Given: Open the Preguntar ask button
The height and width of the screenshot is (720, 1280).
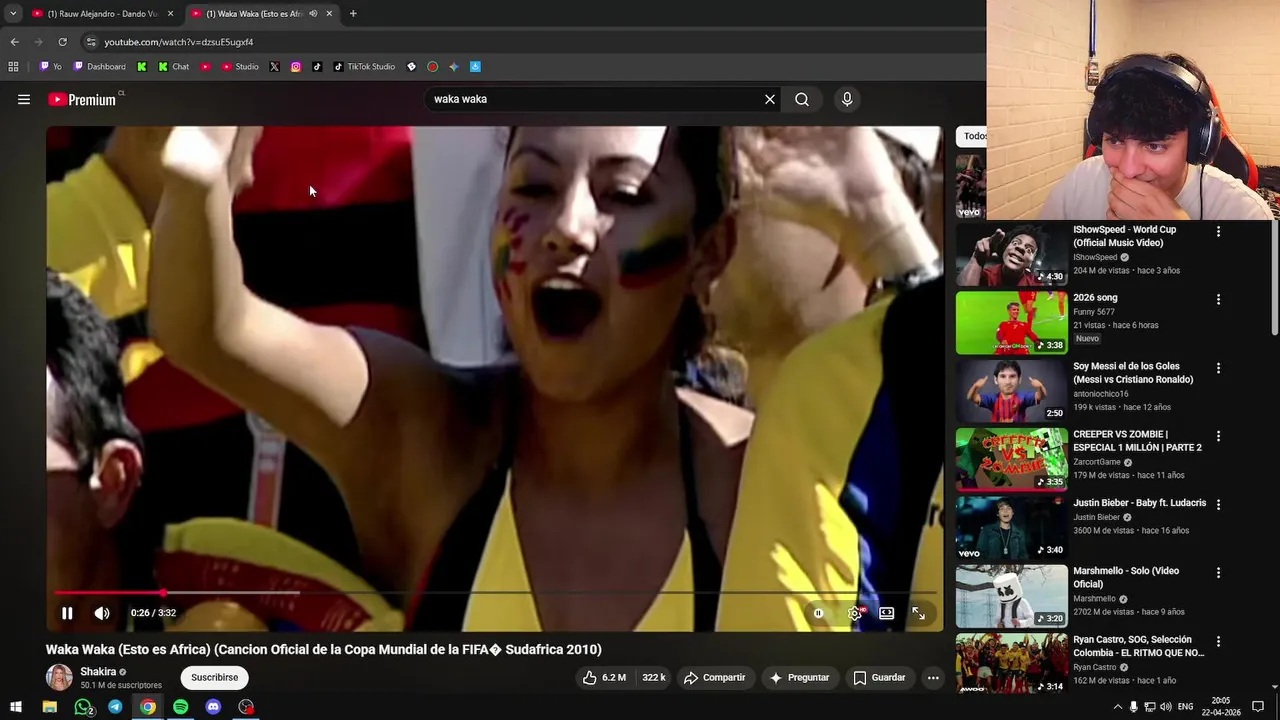Looking at the screenshot, I should (798, 677).
